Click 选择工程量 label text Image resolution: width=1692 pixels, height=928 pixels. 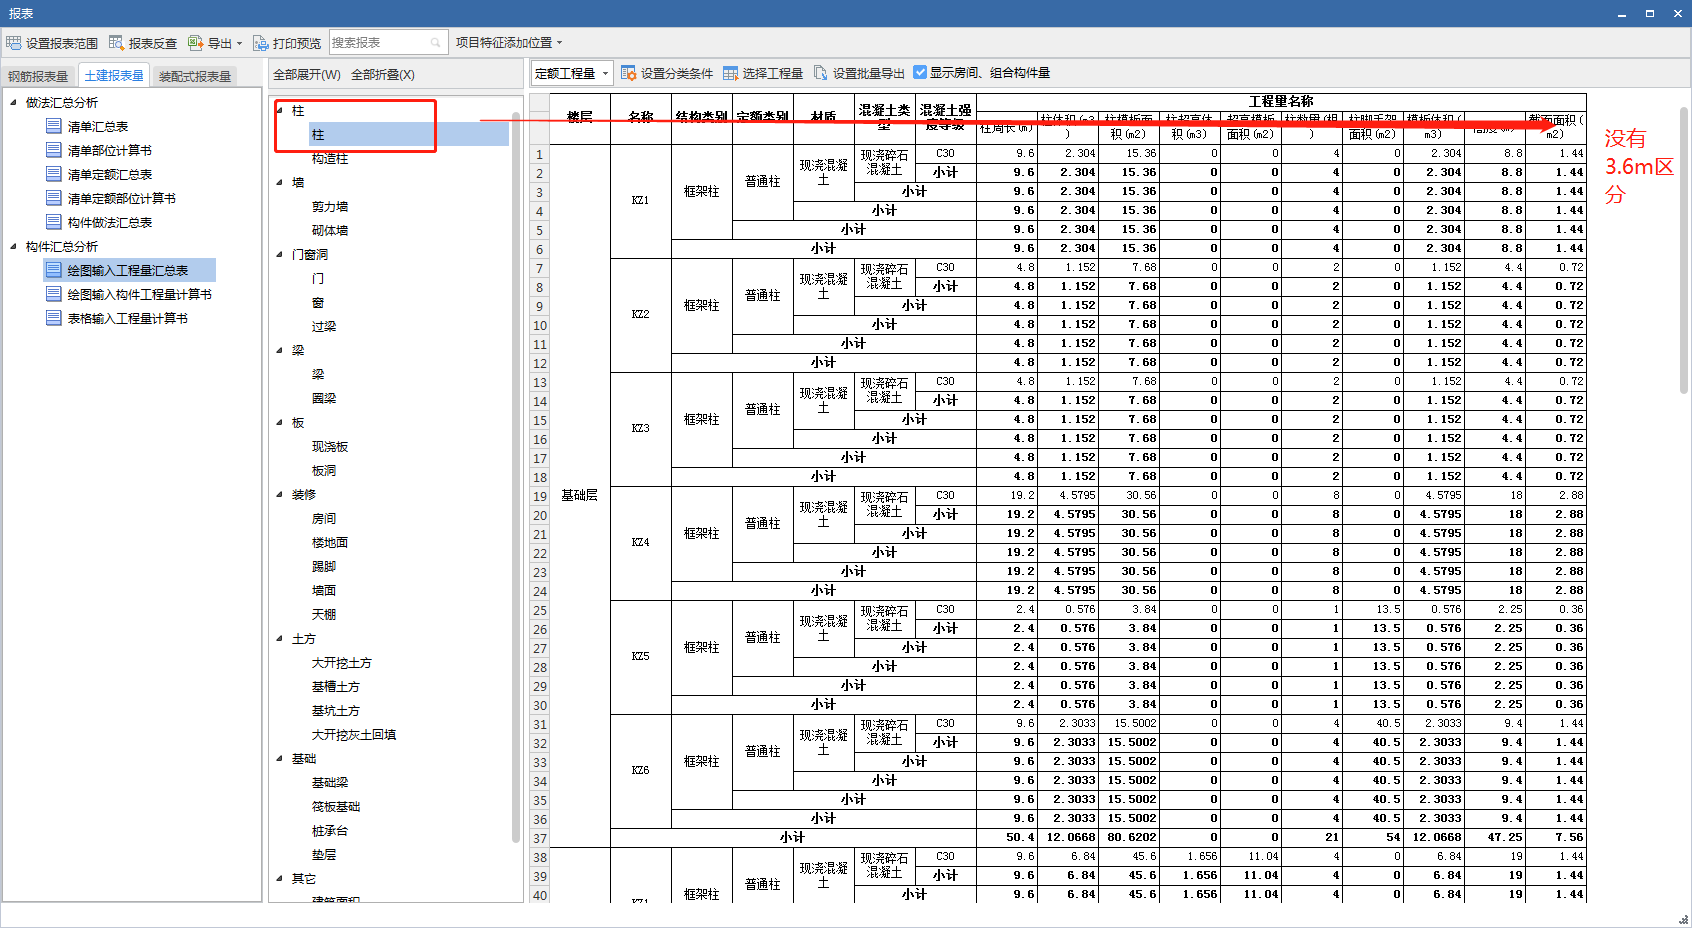point(773,73)
